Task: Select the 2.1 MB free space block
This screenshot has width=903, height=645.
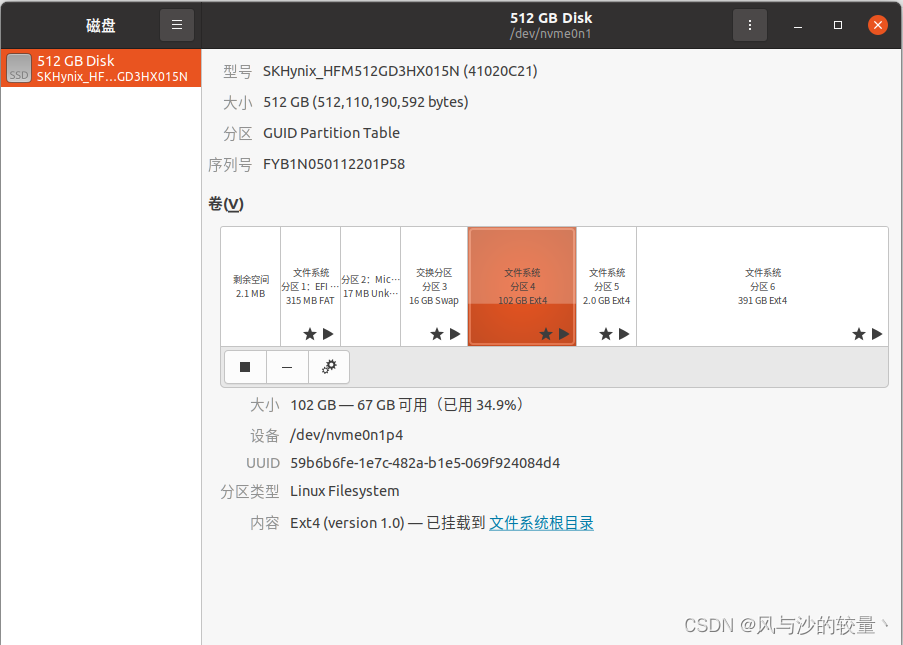Action: (251, 286)
